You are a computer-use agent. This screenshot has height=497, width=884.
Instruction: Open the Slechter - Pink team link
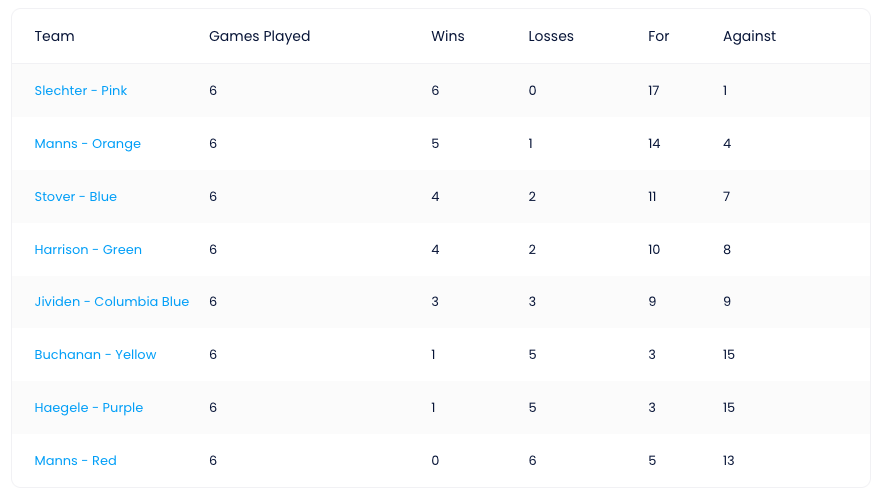[x=81, y=91]
